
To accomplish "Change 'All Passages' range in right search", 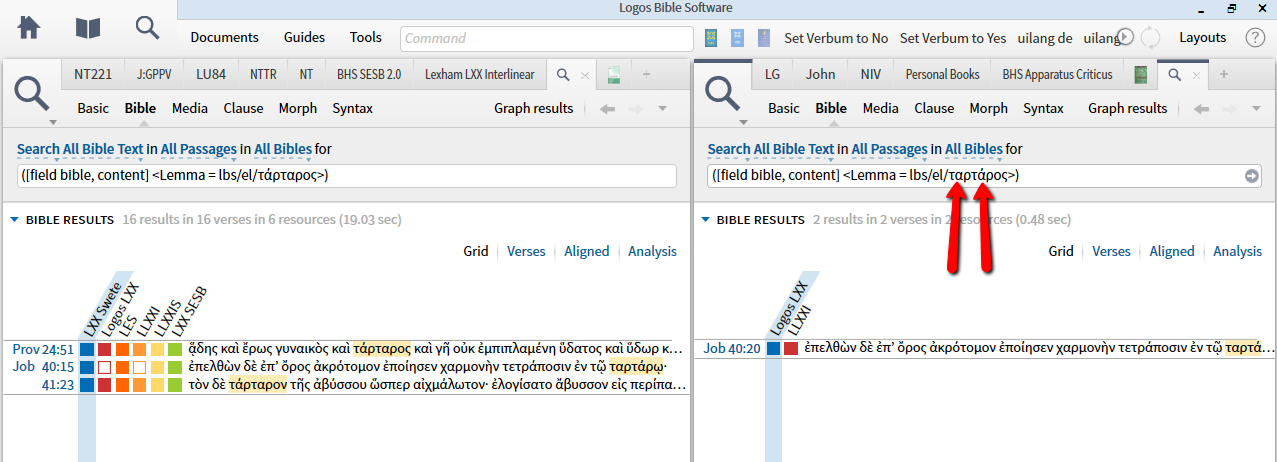I will coord(889,149).
